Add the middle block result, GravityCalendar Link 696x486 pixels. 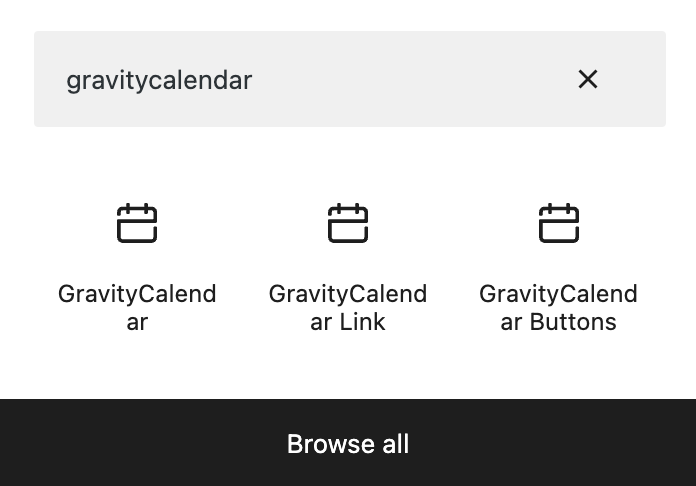[x=348, y=265]
